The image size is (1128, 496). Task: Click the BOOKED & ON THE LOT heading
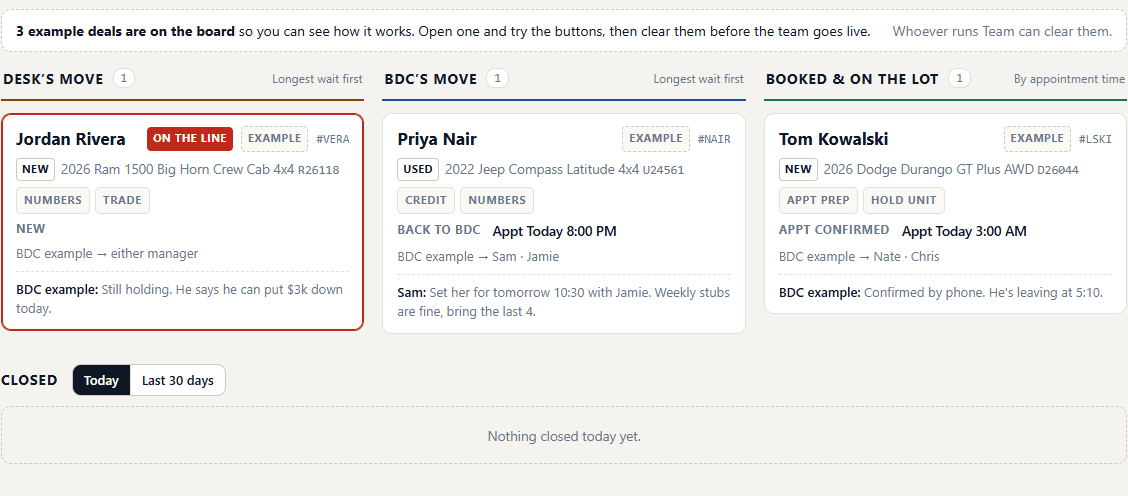(852, 79)
